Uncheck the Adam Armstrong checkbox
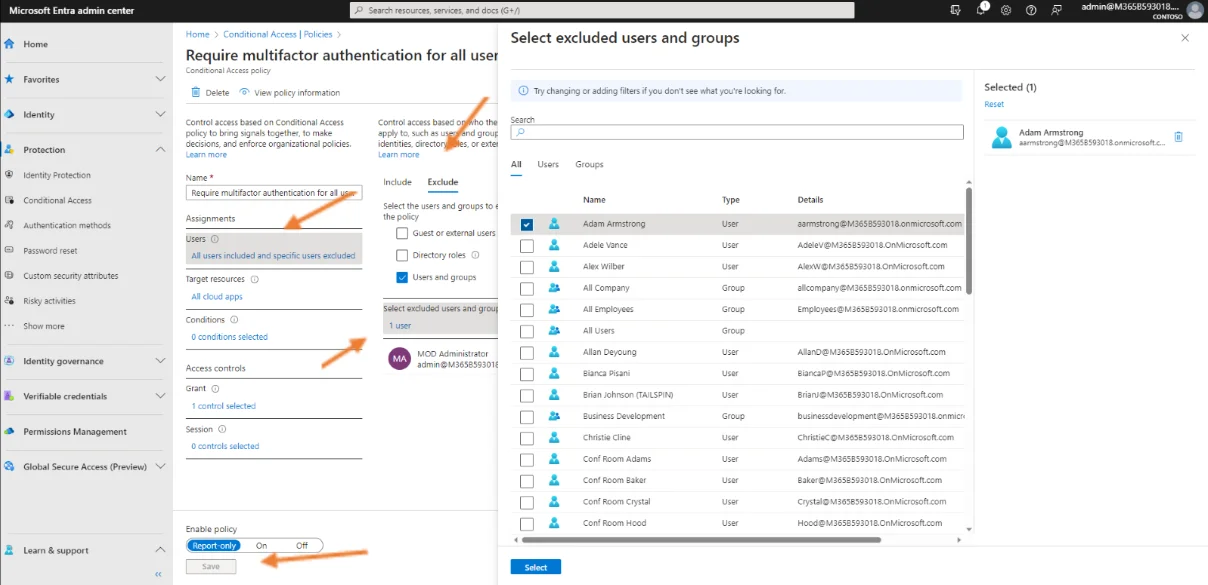1208x585 pixels. (527, 224)
